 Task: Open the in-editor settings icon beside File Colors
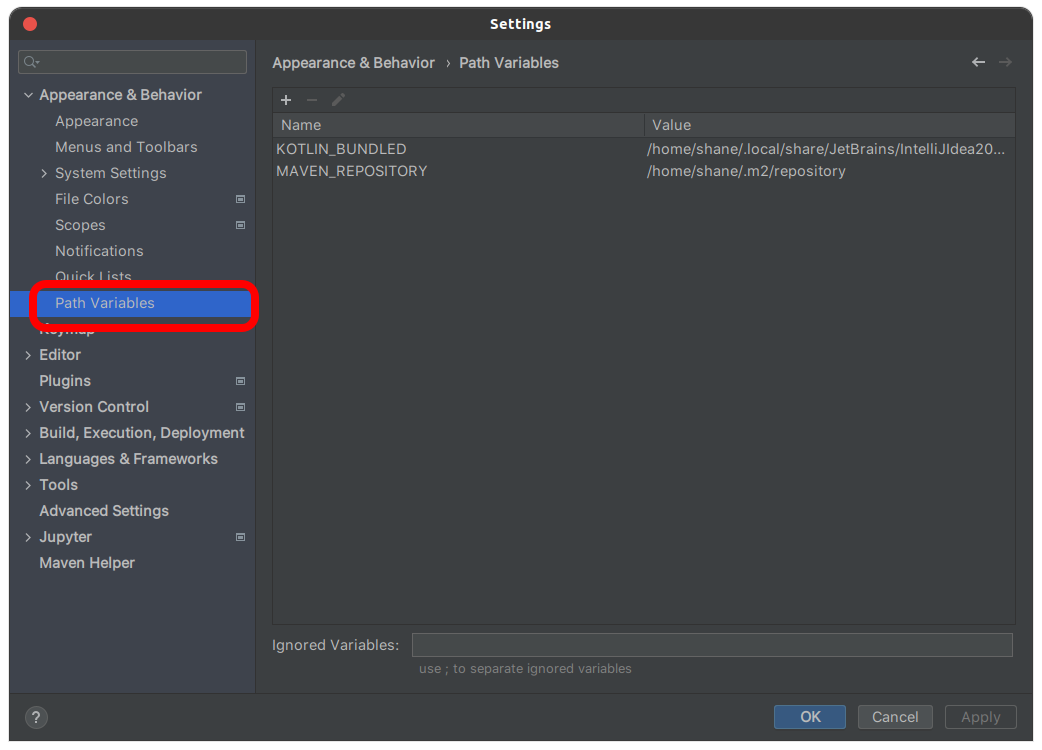(240, 199)
